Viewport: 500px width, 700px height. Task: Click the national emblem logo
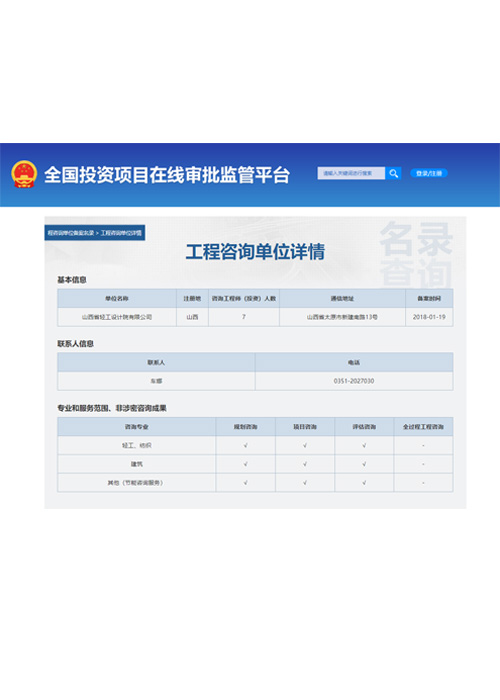coord(24,174)
